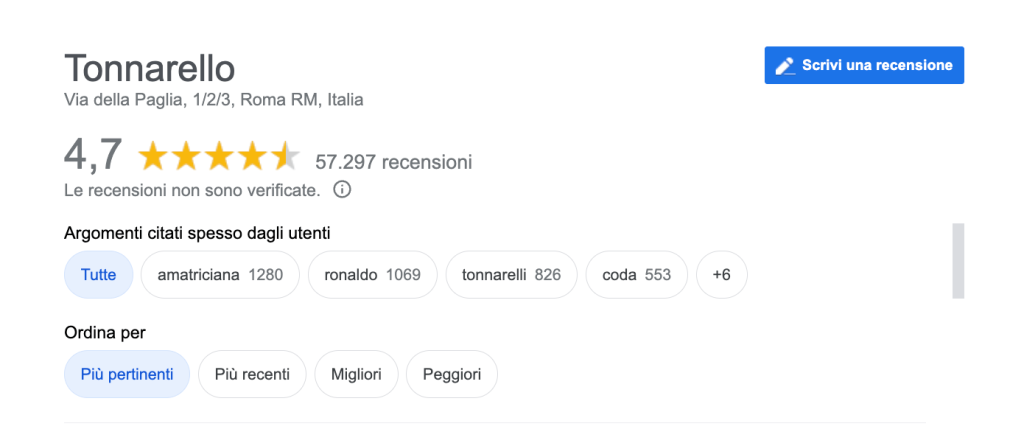Screen dimensions: 1024x432
Task: Sort reviews by Più pertinenti
Action: pos(127,375)
